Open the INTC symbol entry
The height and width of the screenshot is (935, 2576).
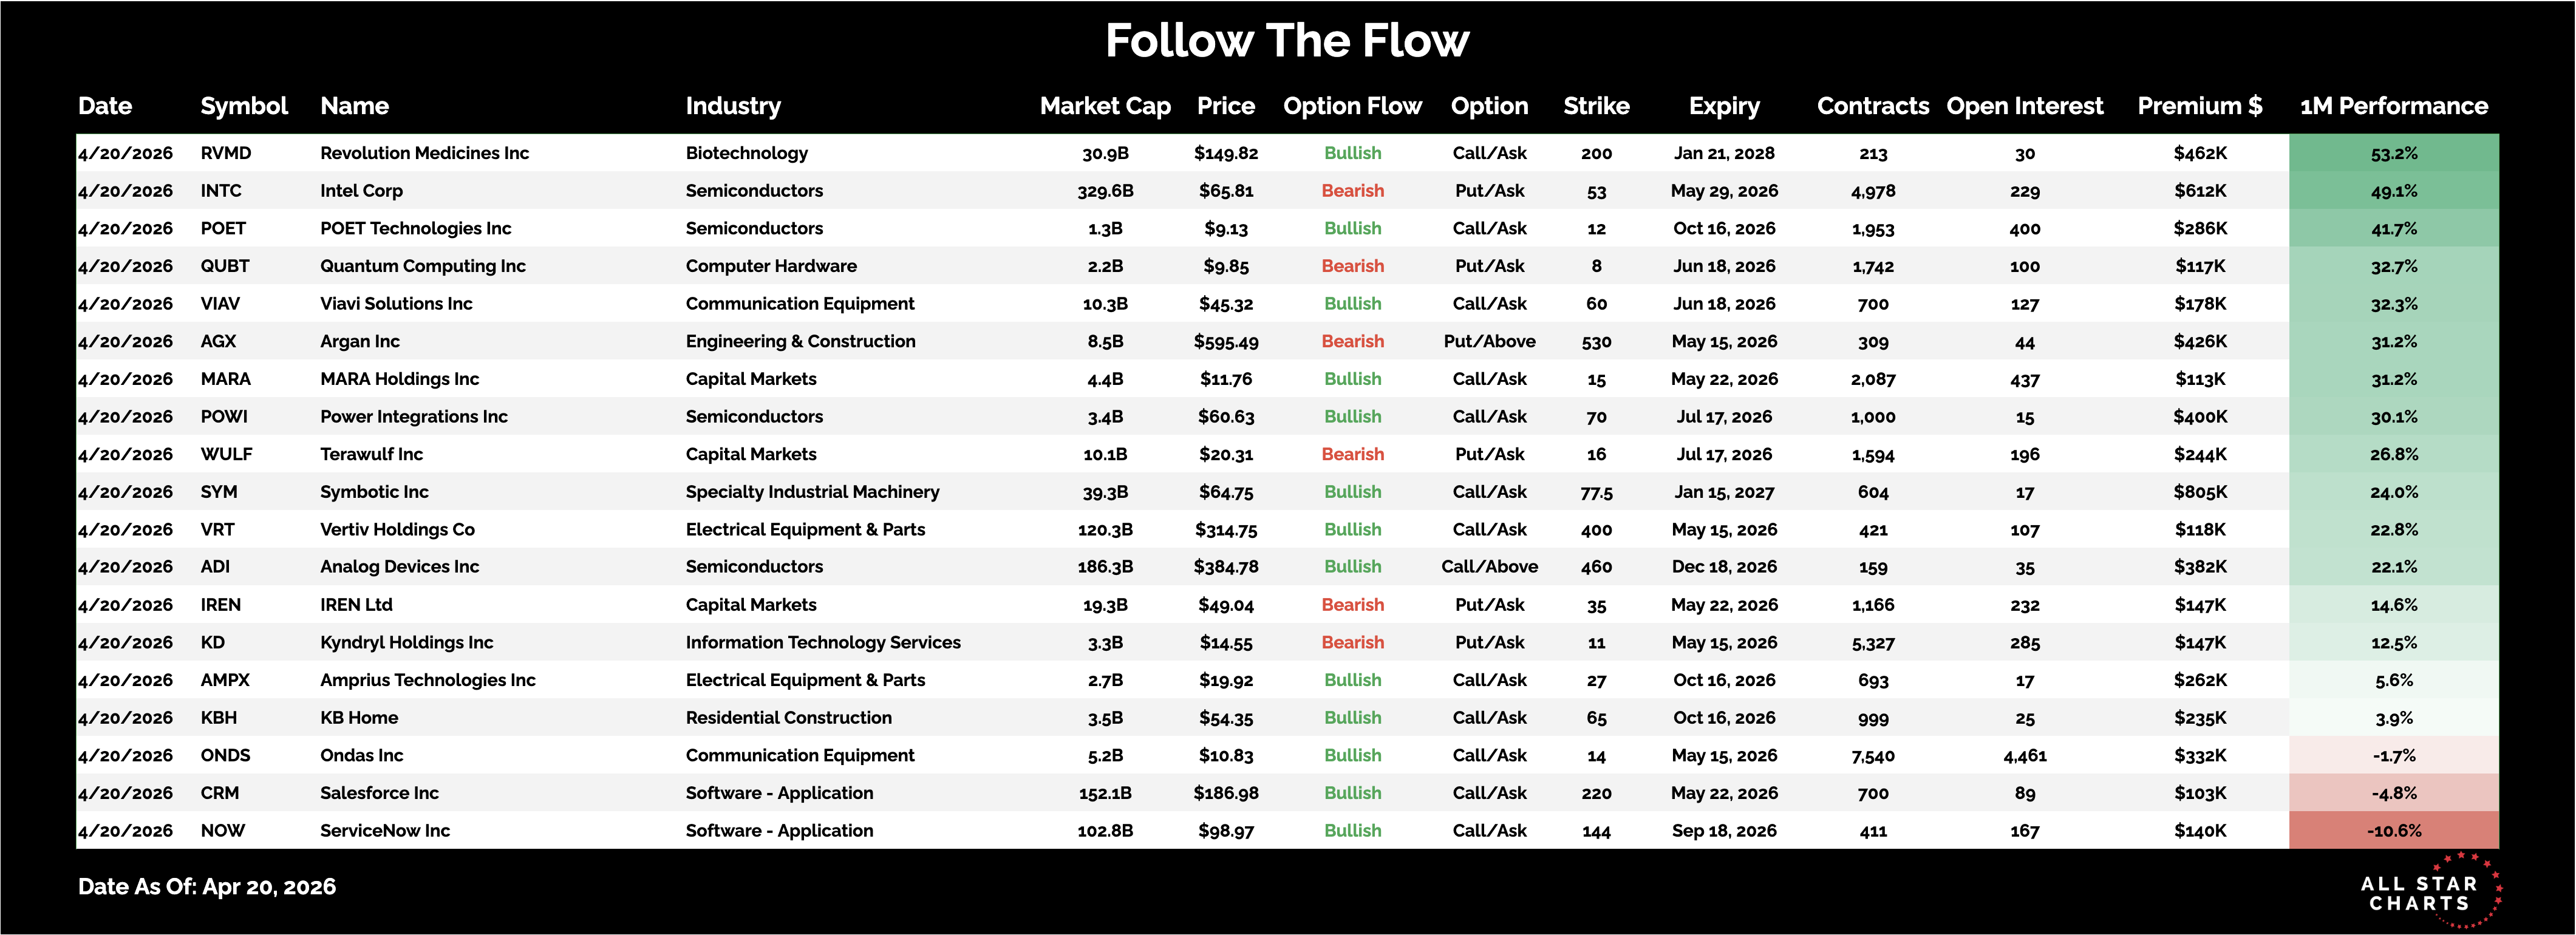(221, 191)
